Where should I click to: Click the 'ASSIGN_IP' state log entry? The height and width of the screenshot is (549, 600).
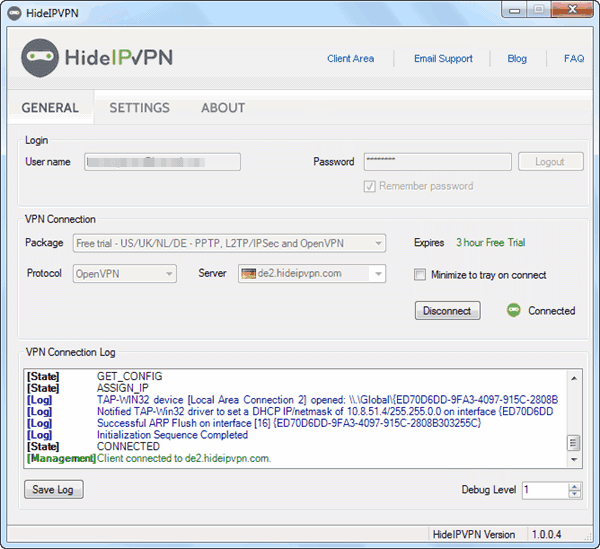(122, 388)
